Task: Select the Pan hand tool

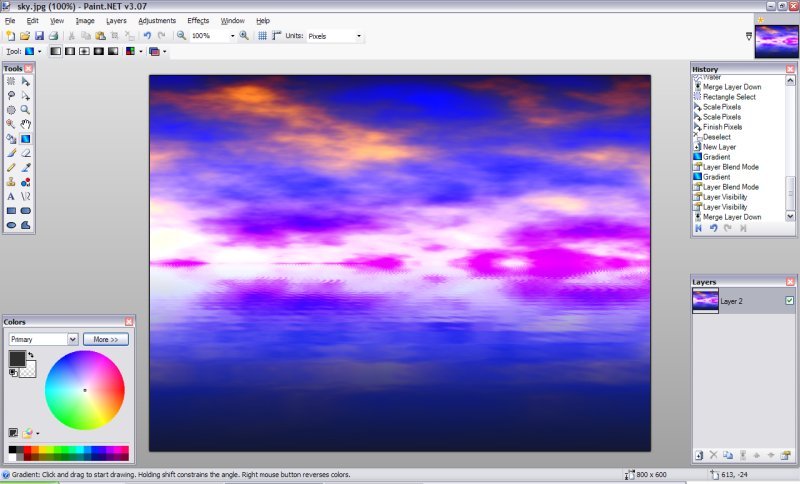Action: (x=25, y=124)
